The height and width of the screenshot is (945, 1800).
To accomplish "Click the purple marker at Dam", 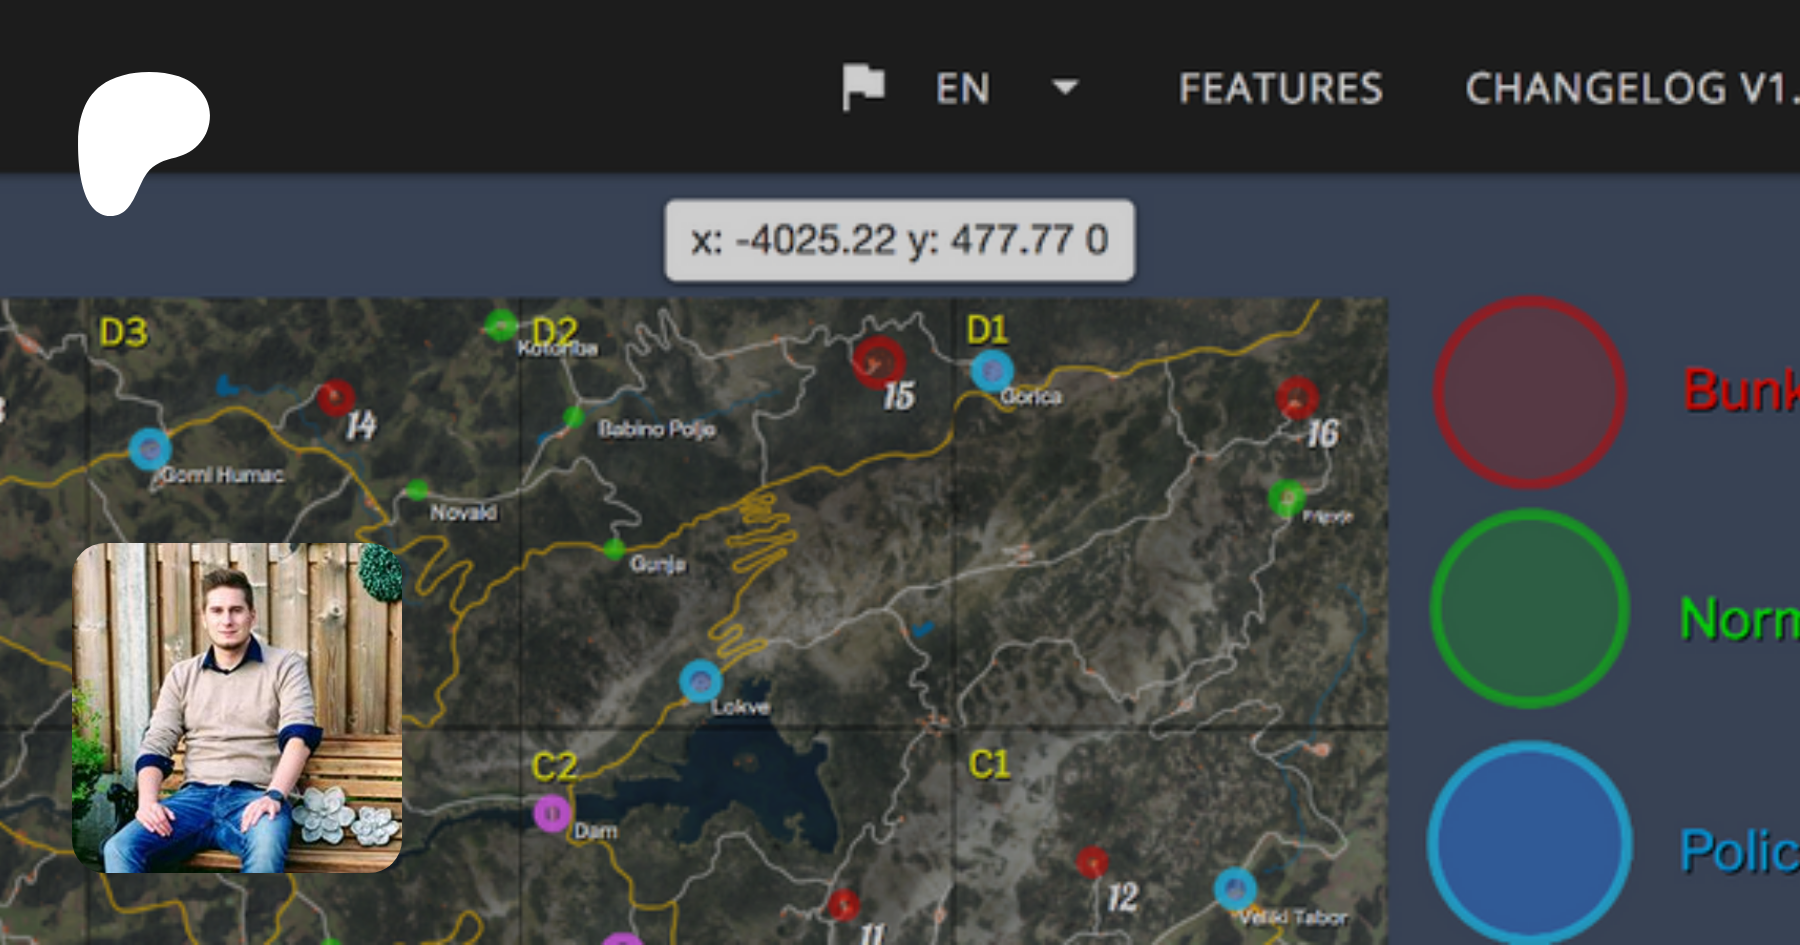I will coord(552,813).
